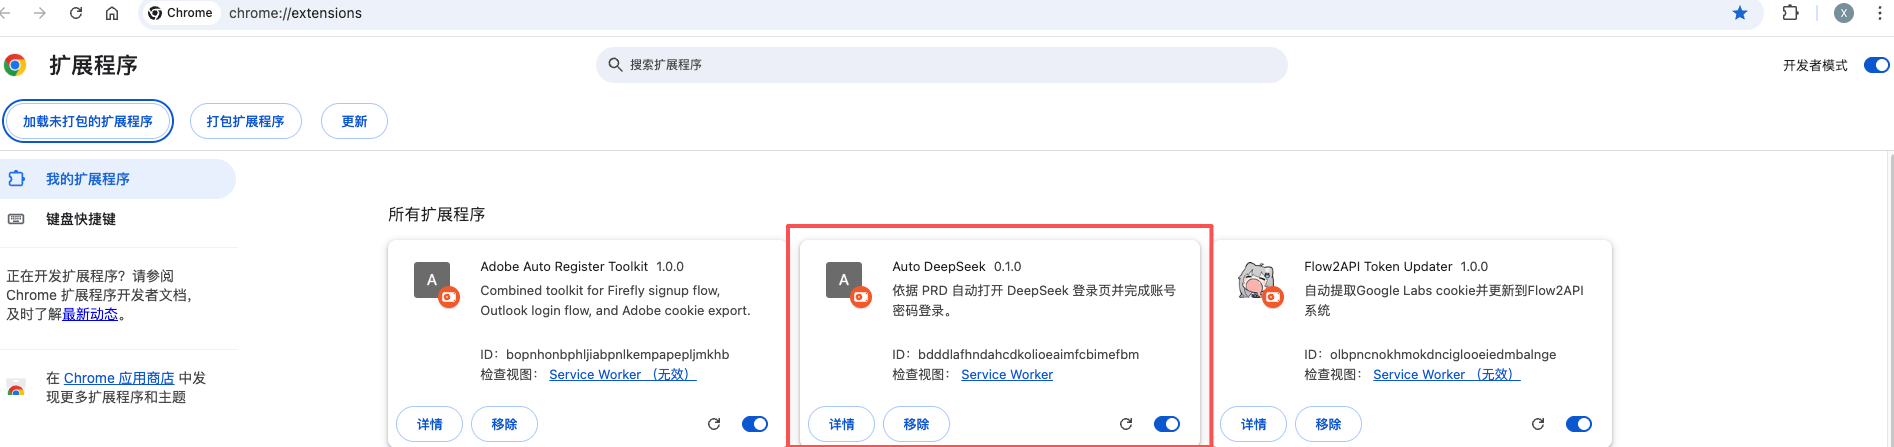The height and width of the screenshot is (447, 1894).
Task: Go to the browser home page
Action: (x=112, y=13)
